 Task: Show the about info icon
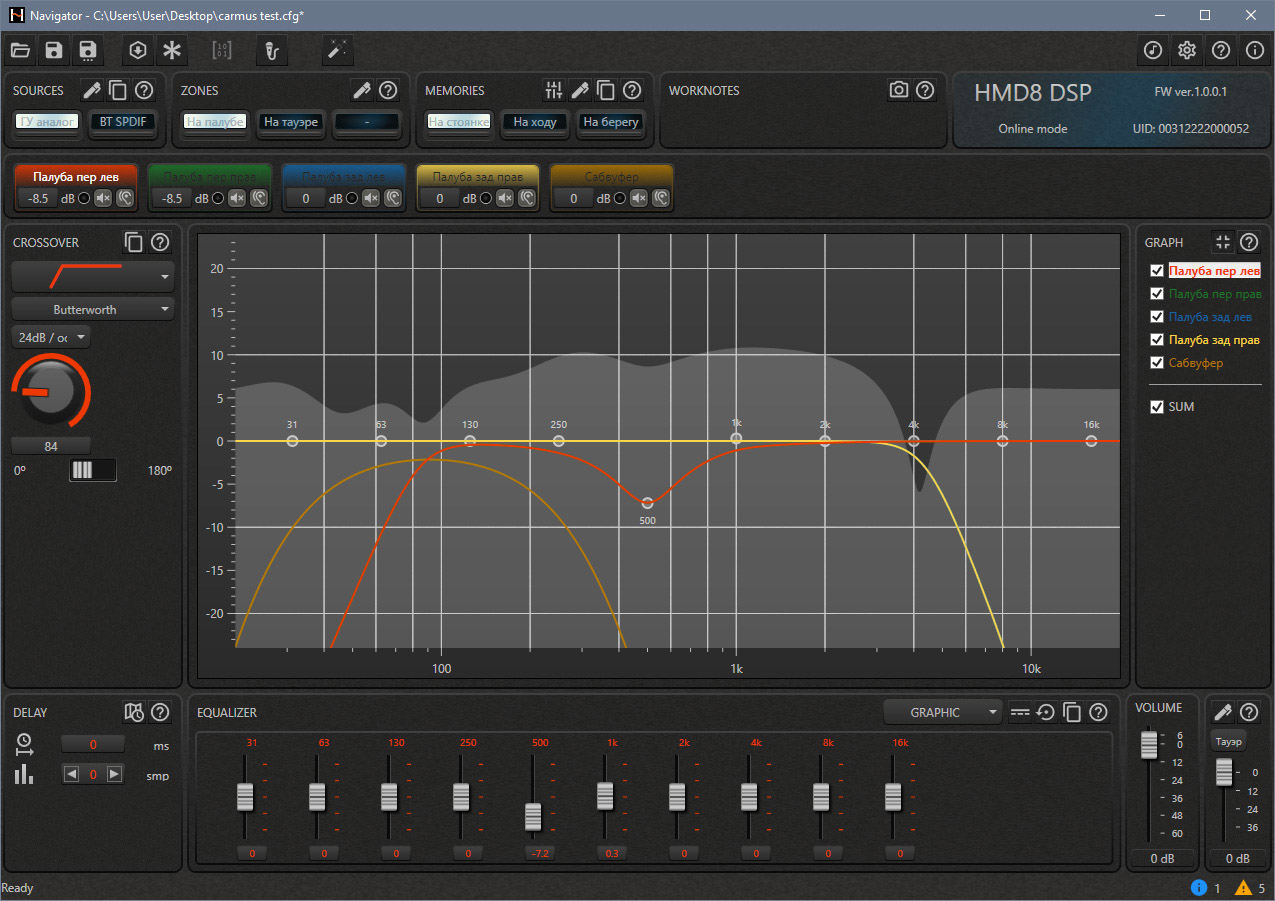1255,50
